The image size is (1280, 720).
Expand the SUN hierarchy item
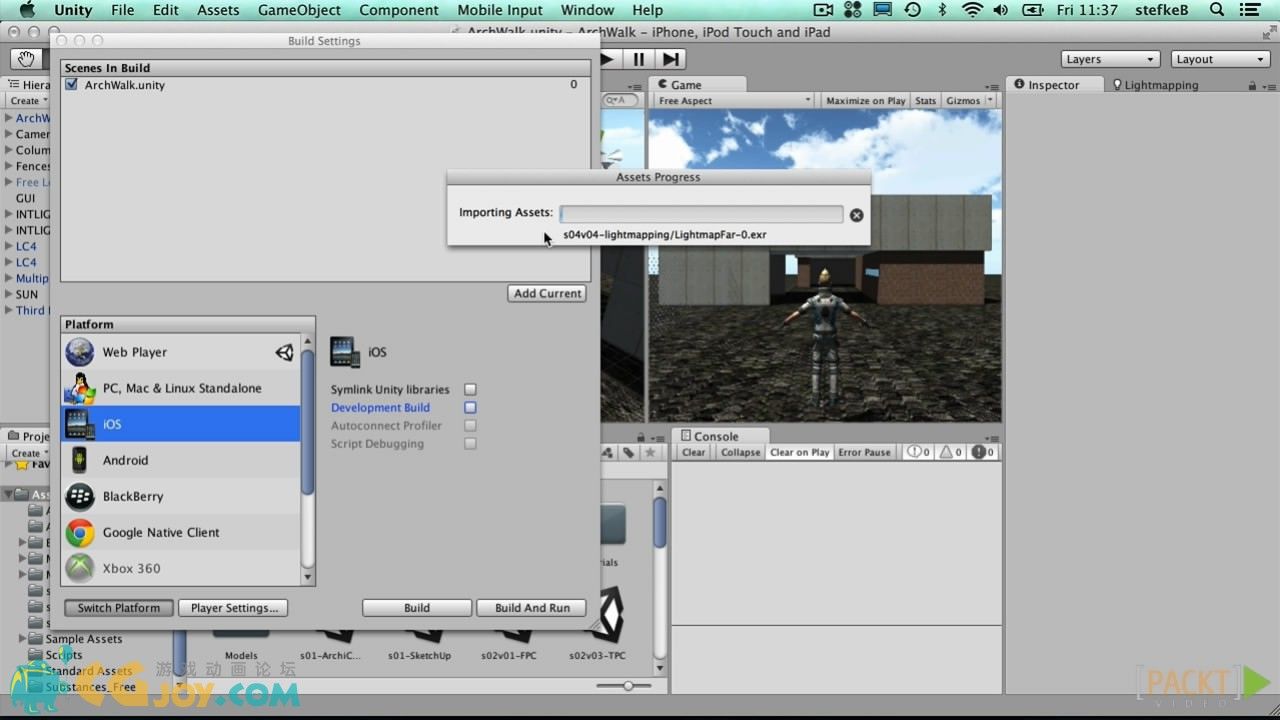click(x=9, y=294)
